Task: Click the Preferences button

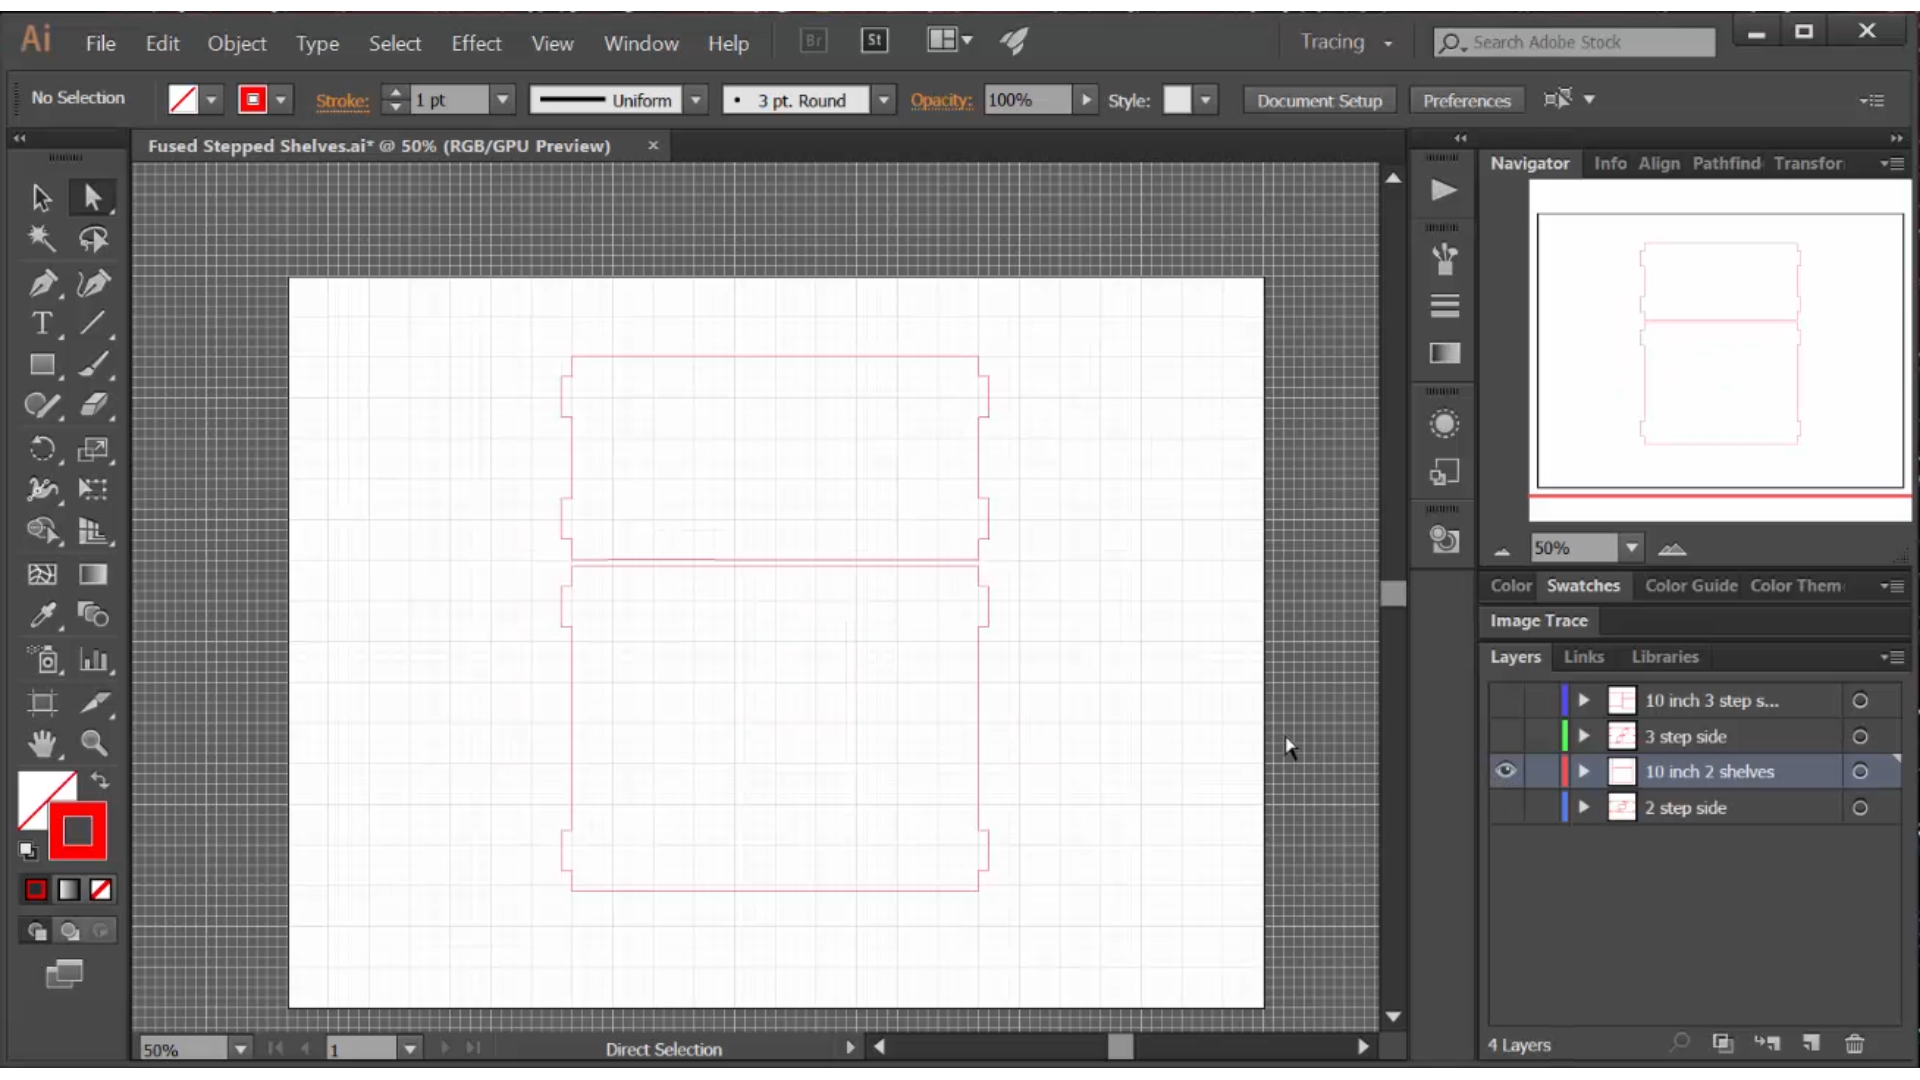Action: 1466,99
